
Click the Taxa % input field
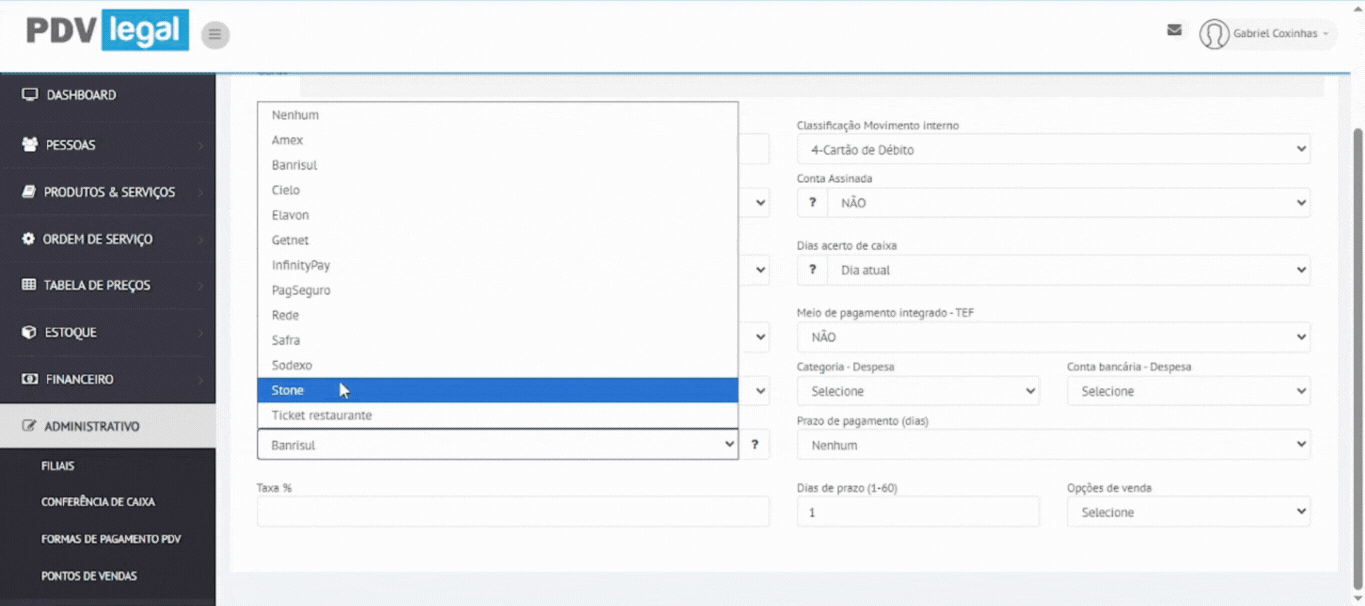(x=513, y=512)
